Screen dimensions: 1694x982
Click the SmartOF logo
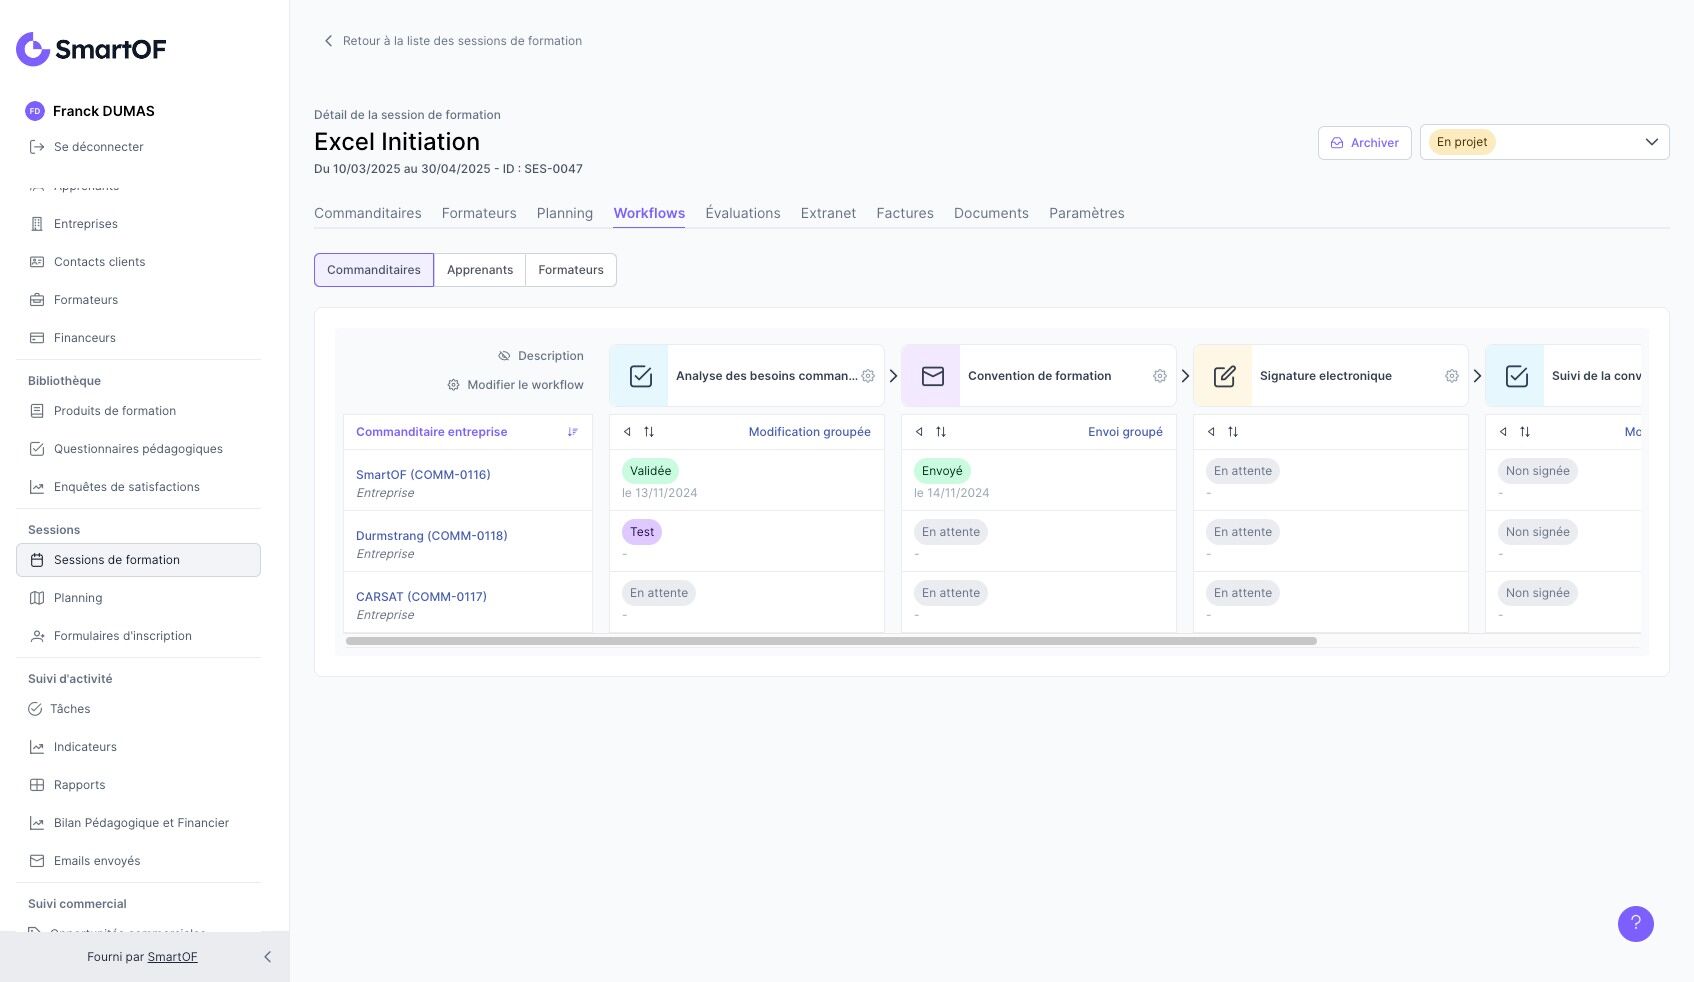click(91, 49)
